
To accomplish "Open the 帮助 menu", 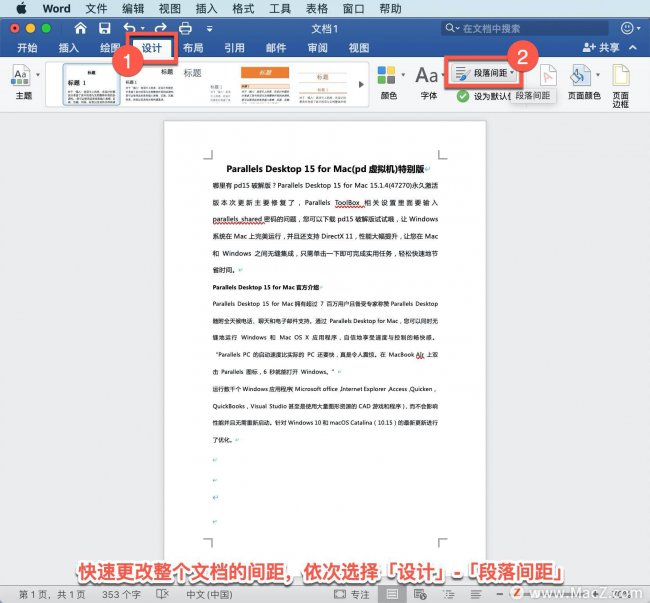I will coord(390,8).
